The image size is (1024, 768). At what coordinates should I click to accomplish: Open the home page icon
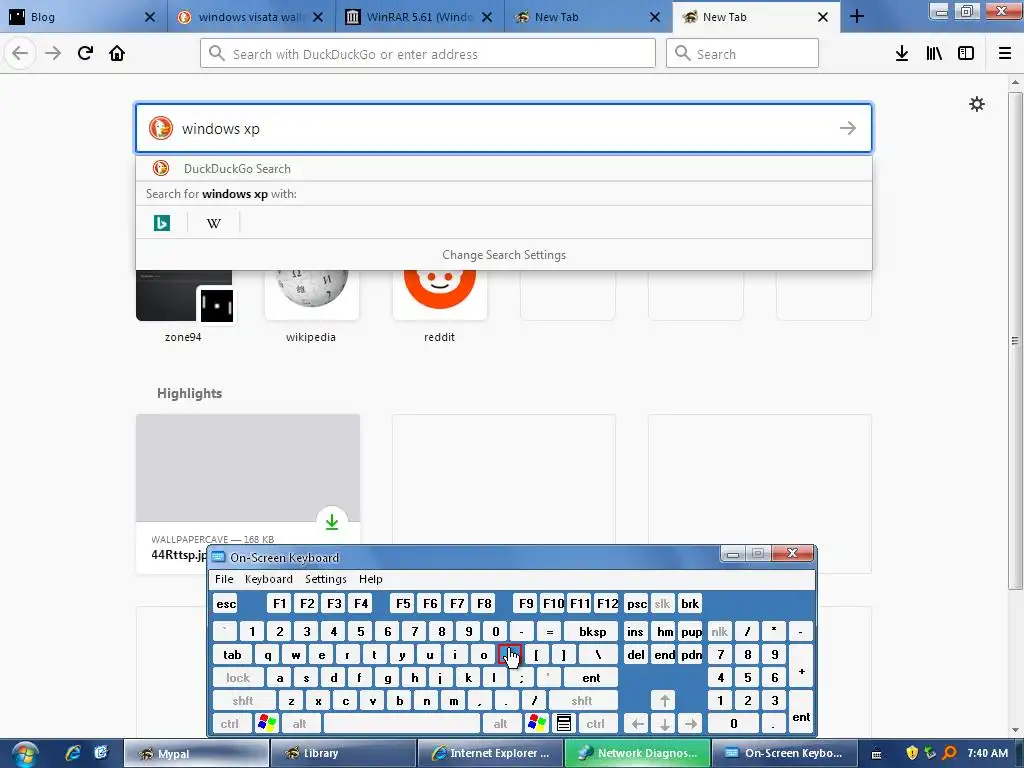[117, 53]
